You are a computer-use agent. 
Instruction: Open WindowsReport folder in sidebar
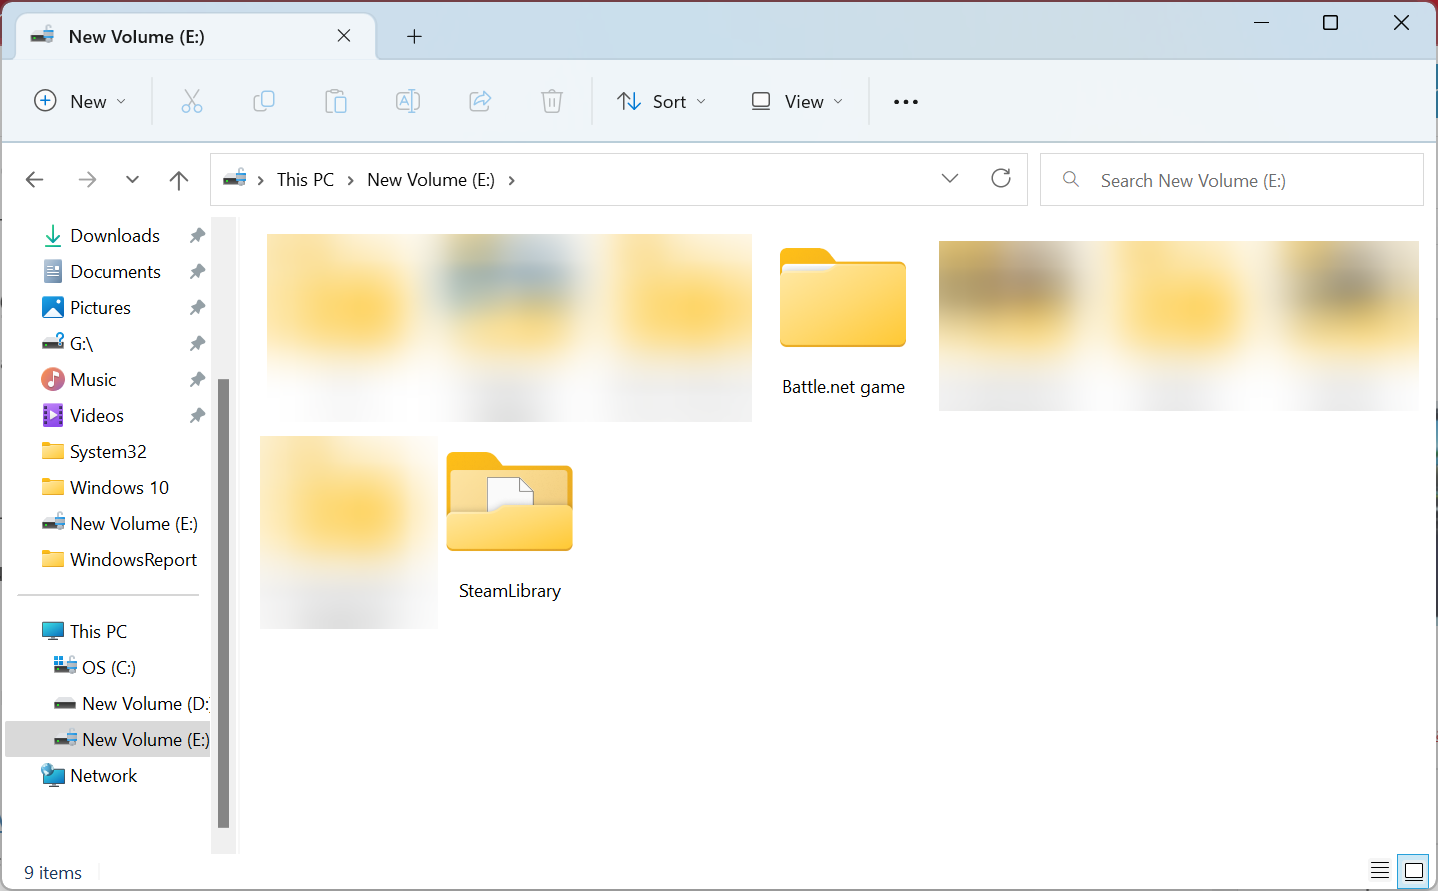click(133, 560)
